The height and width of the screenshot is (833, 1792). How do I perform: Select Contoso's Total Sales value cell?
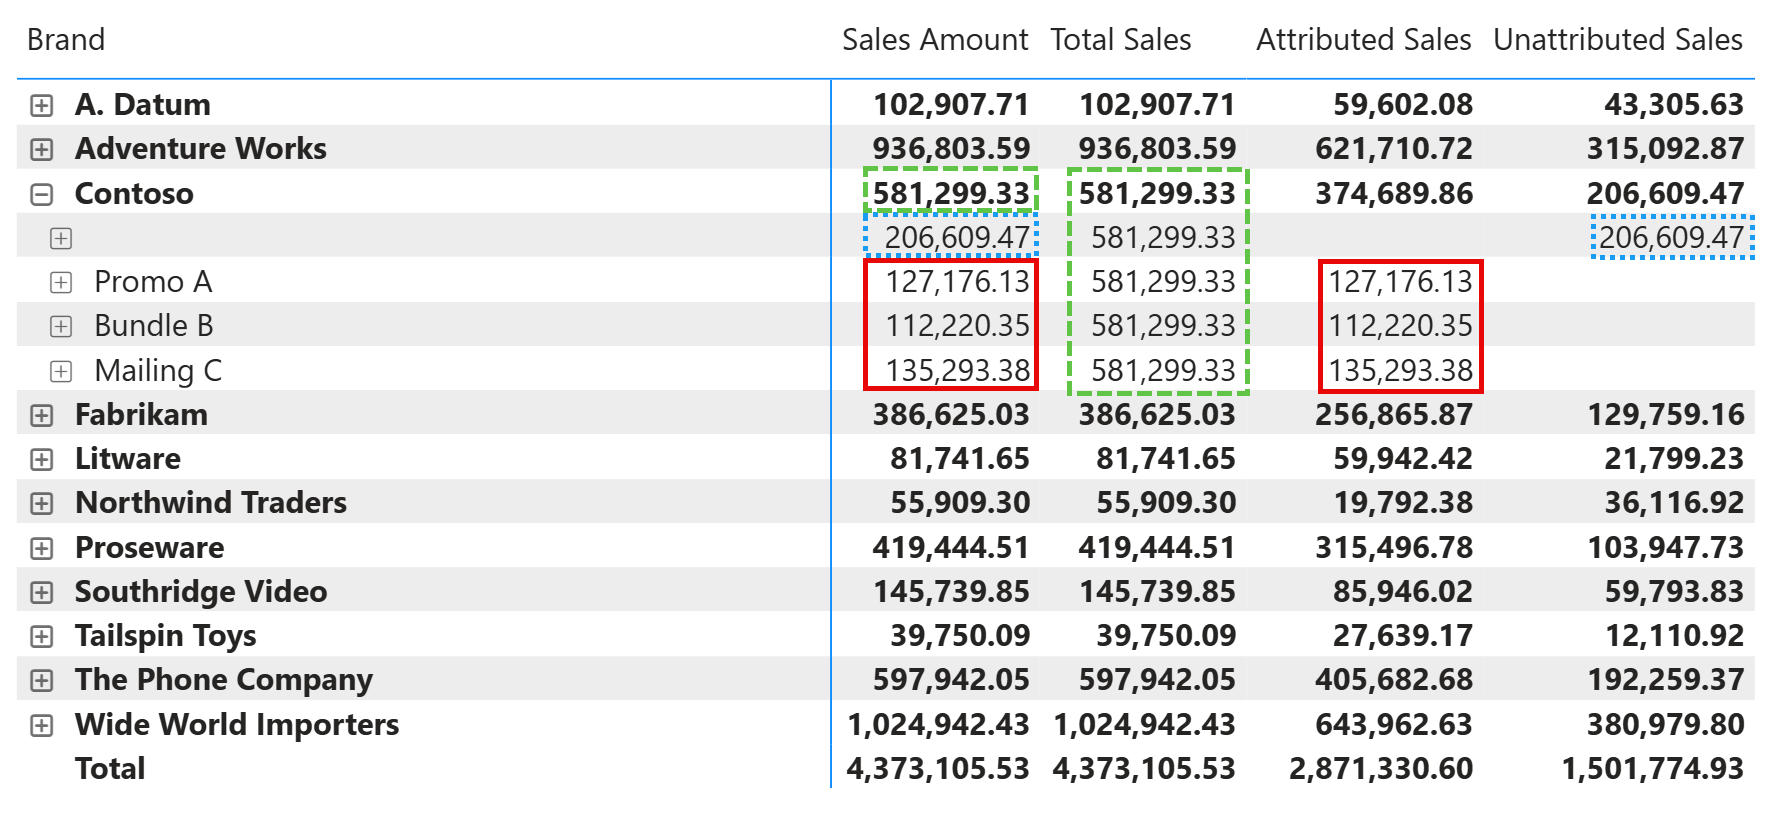tap(1157, 193)
